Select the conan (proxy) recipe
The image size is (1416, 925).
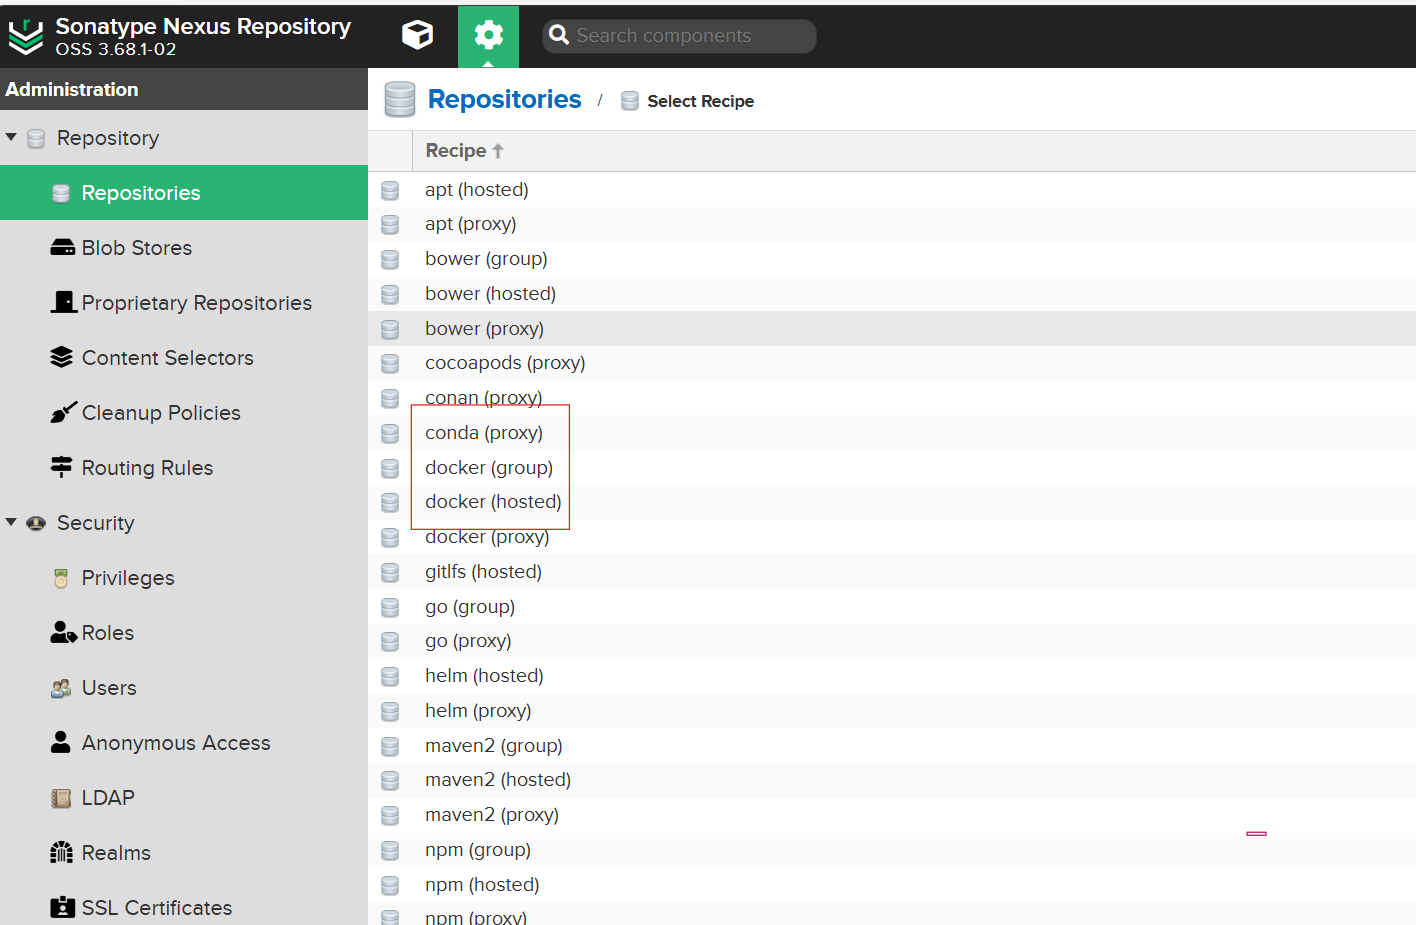892,398
